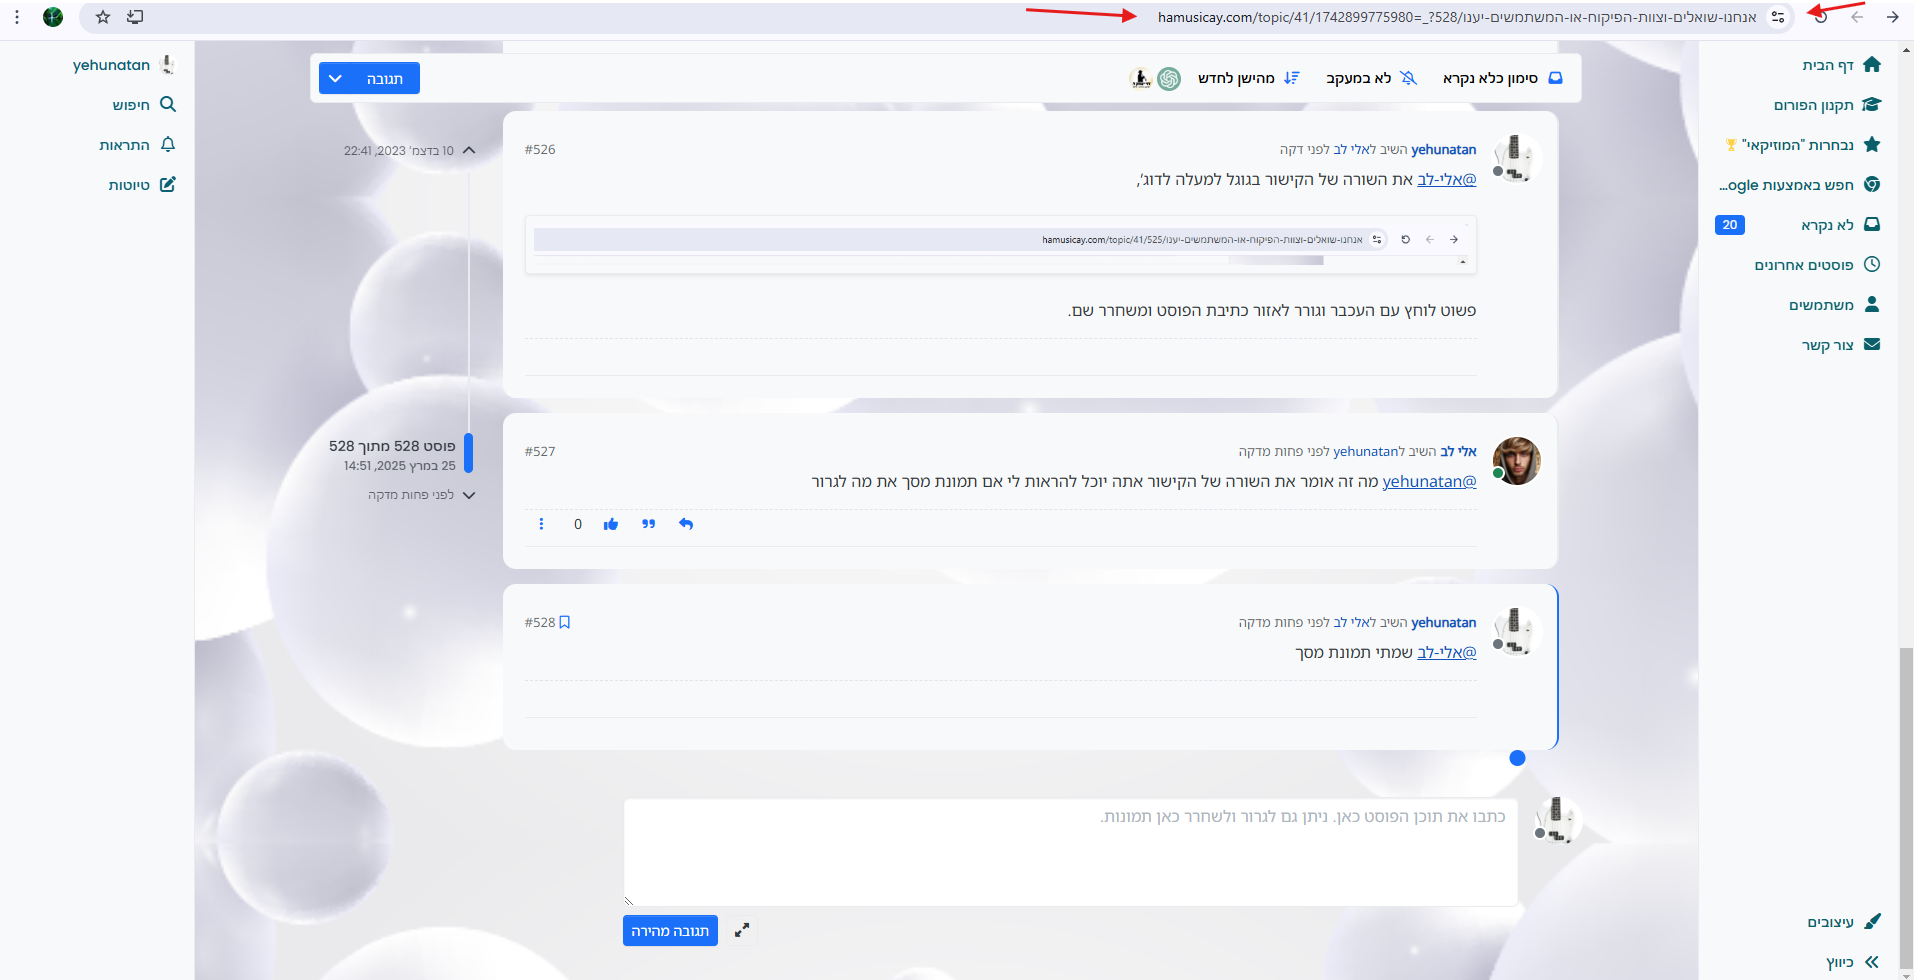The height and width of the screenshot is (980, 1914).
Task: Click unread badge 20
Action: [x=1730, y=225]
